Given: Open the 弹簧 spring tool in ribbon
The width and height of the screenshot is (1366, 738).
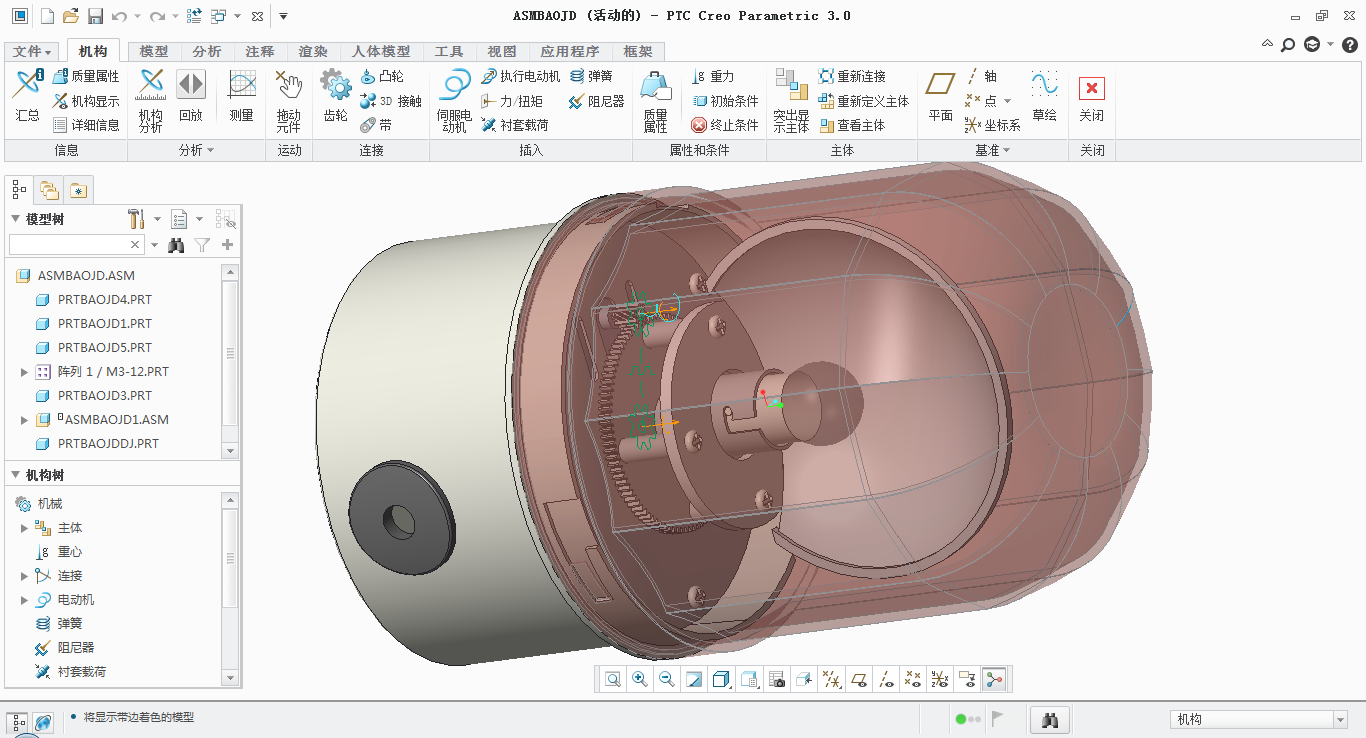Looking at the screenshot, I should [x=591, y=76].
